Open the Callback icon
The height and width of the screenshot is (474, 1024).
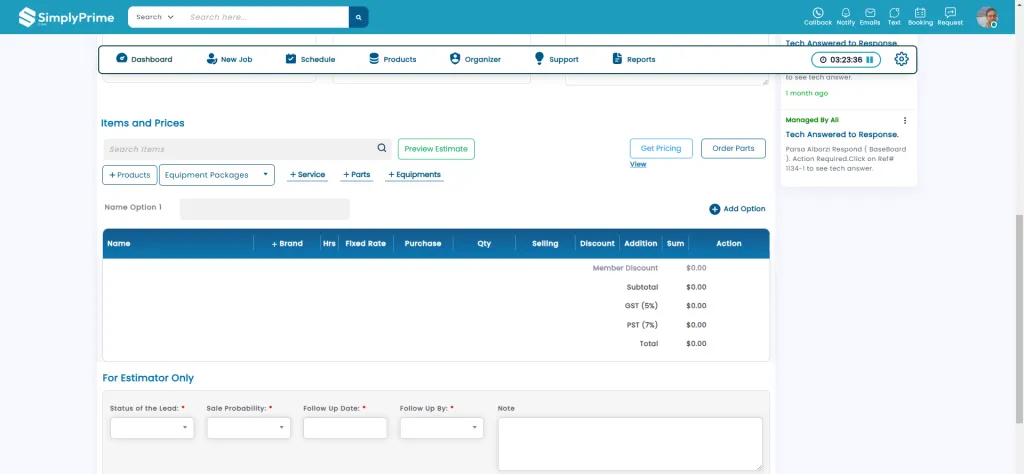(818, 17)
